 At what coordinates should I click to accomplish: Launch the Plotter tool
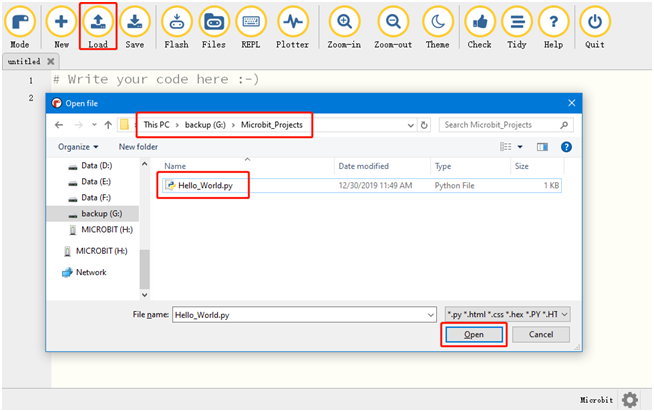[x=292, y=22]
